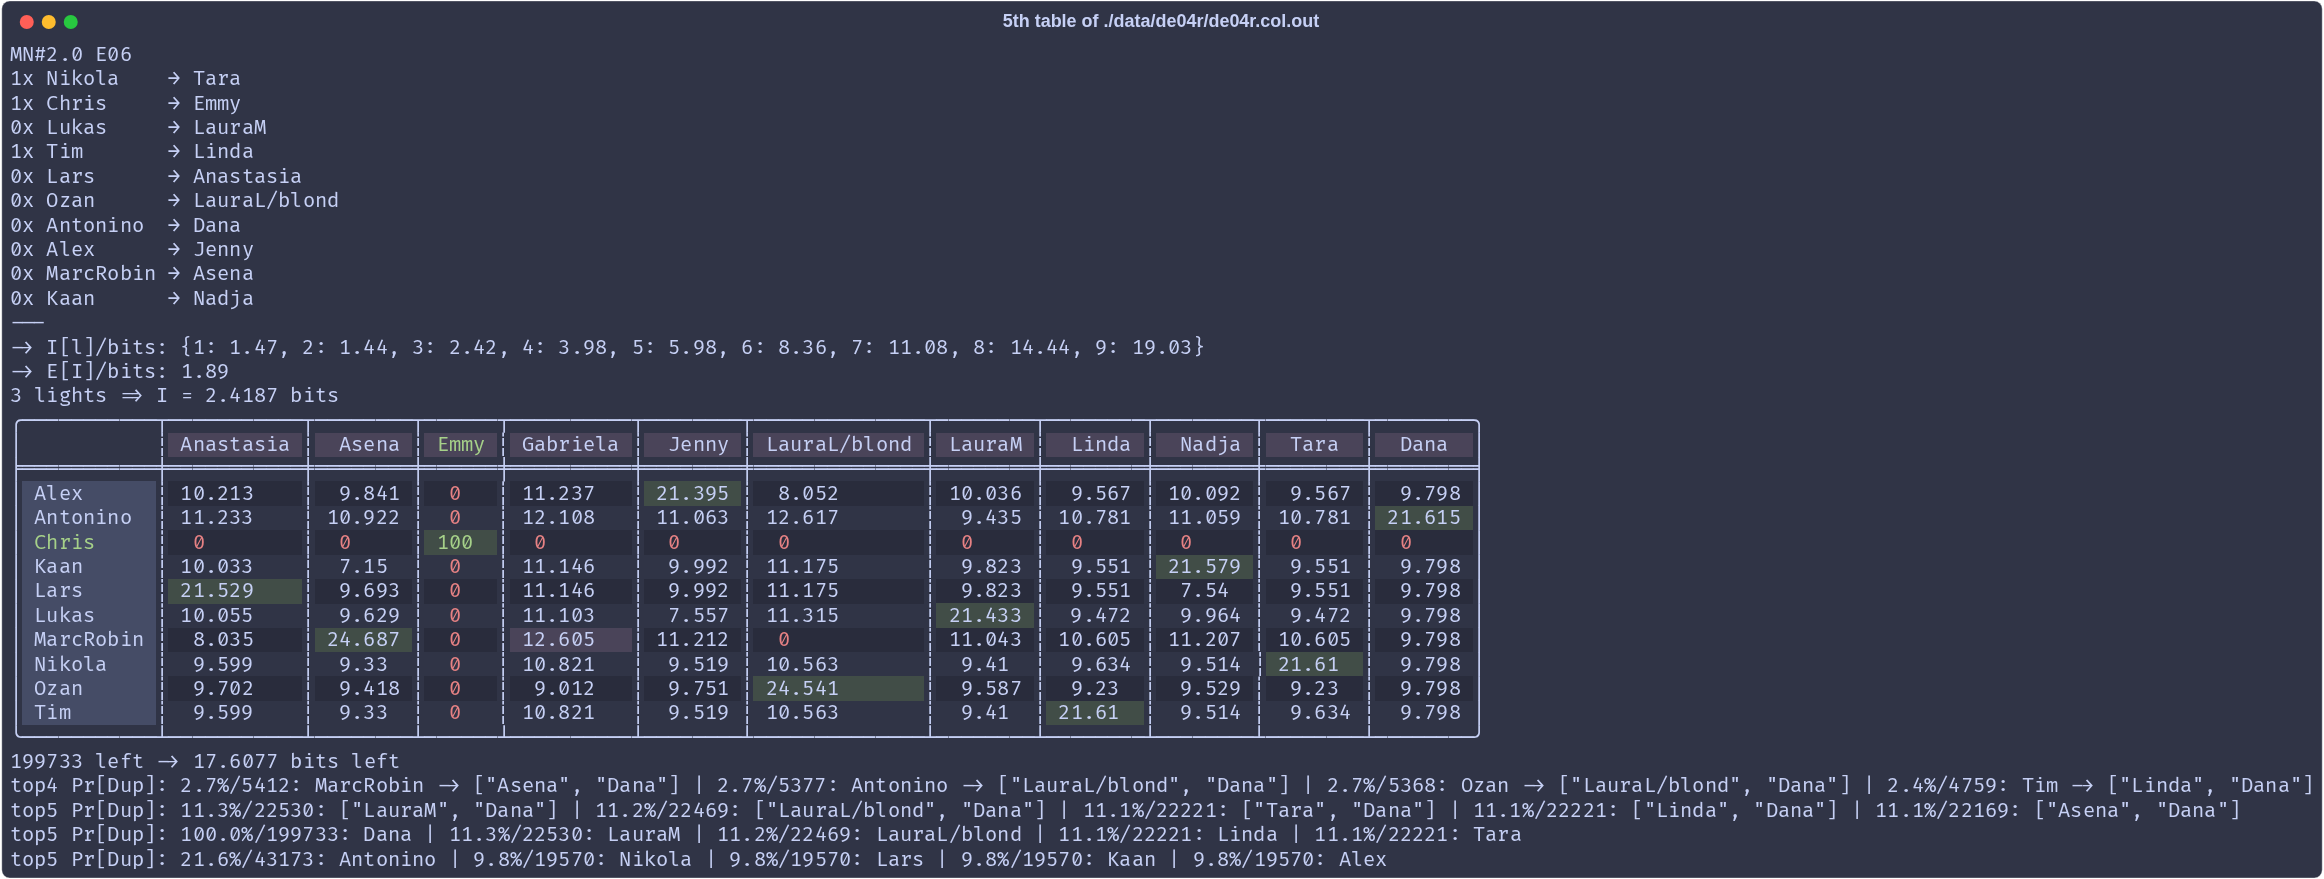Click the 7.557 cell in Lukas row
The width and height of the screenshot is (2324, 879).
pos(692,615)
